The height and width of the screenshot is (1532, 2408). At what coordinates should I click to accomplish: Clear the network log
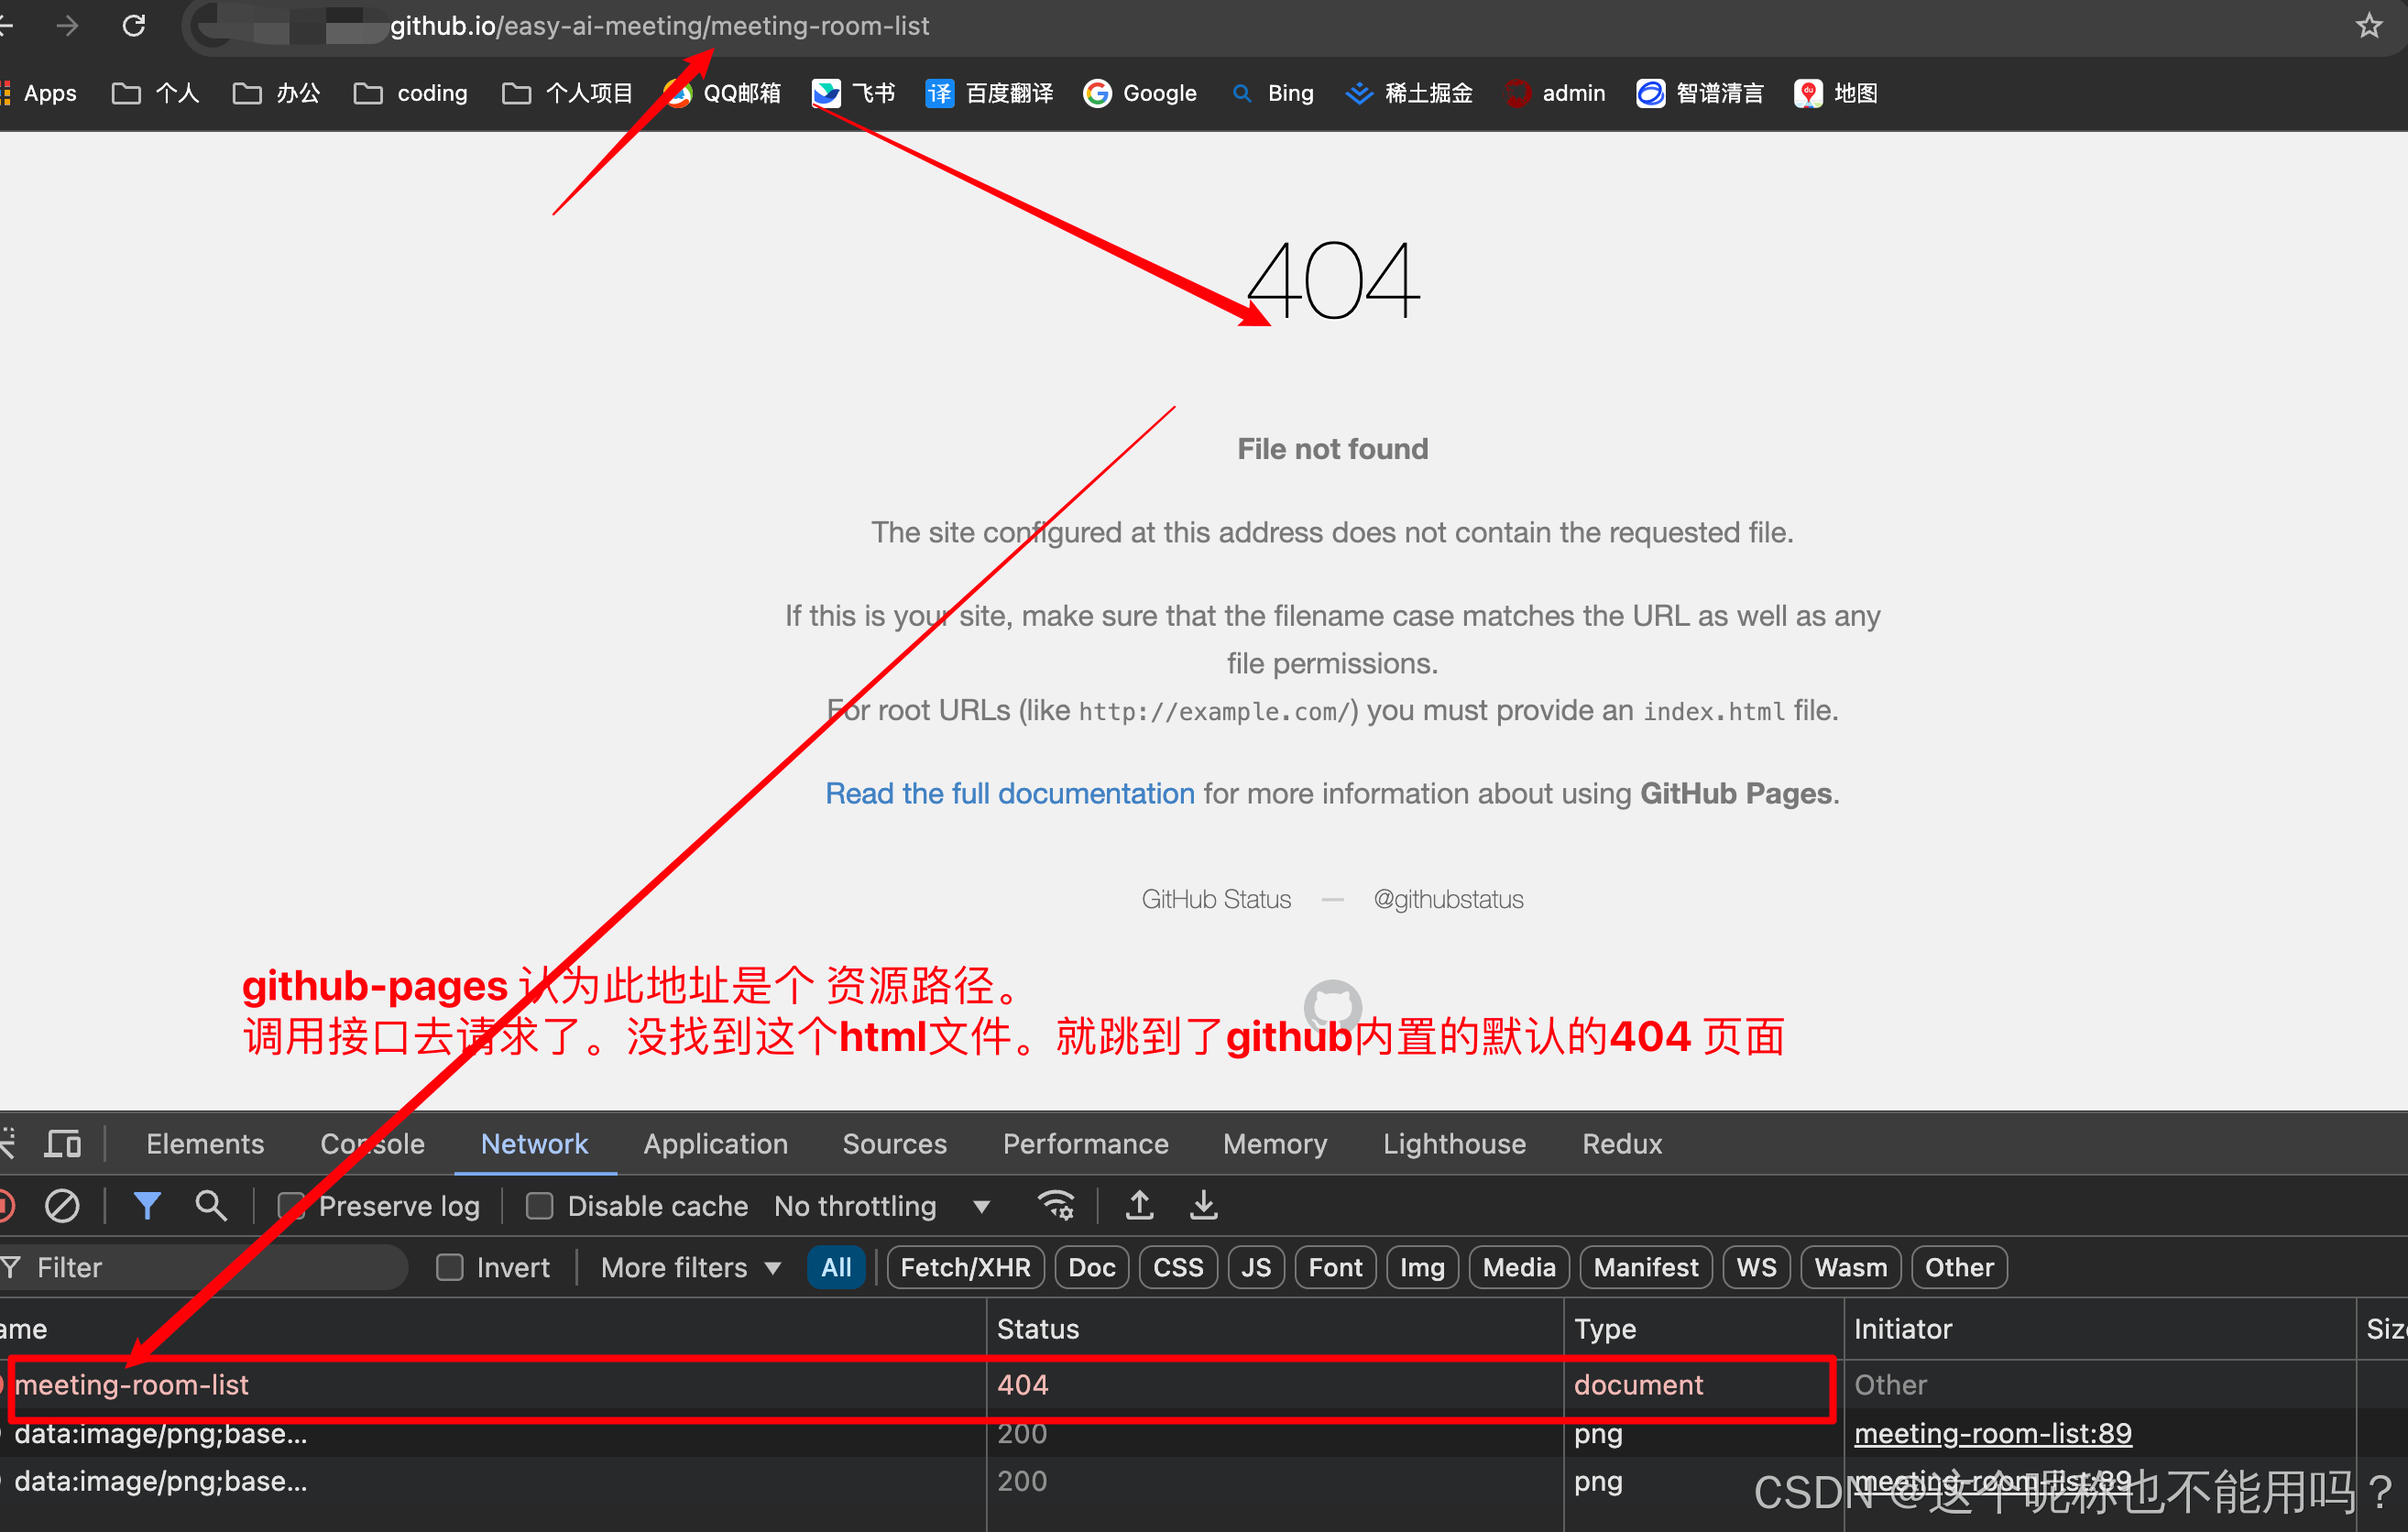pos(62,1205)
